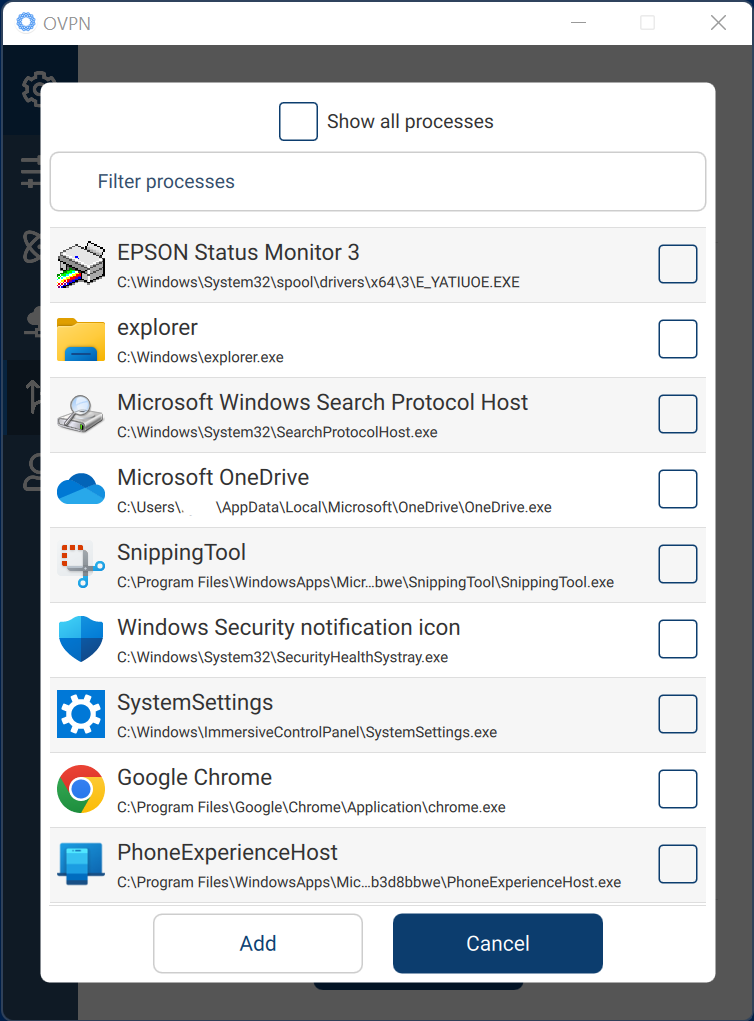Select Microsoft Windows Search Protocol Host checkbox
Viewport: 754px width, 1021px height.
pos(678,413)
